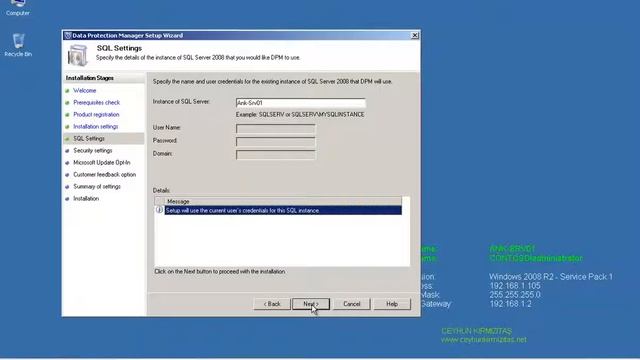Click the 'SQL Settings' page heading

[119, 48]
